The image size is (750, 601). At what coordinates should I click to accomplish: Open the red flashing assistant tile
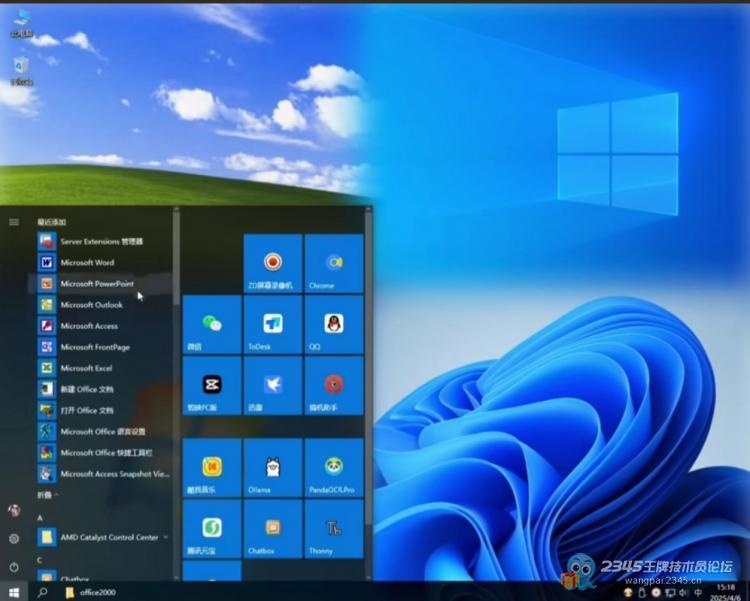coord(334,385)
